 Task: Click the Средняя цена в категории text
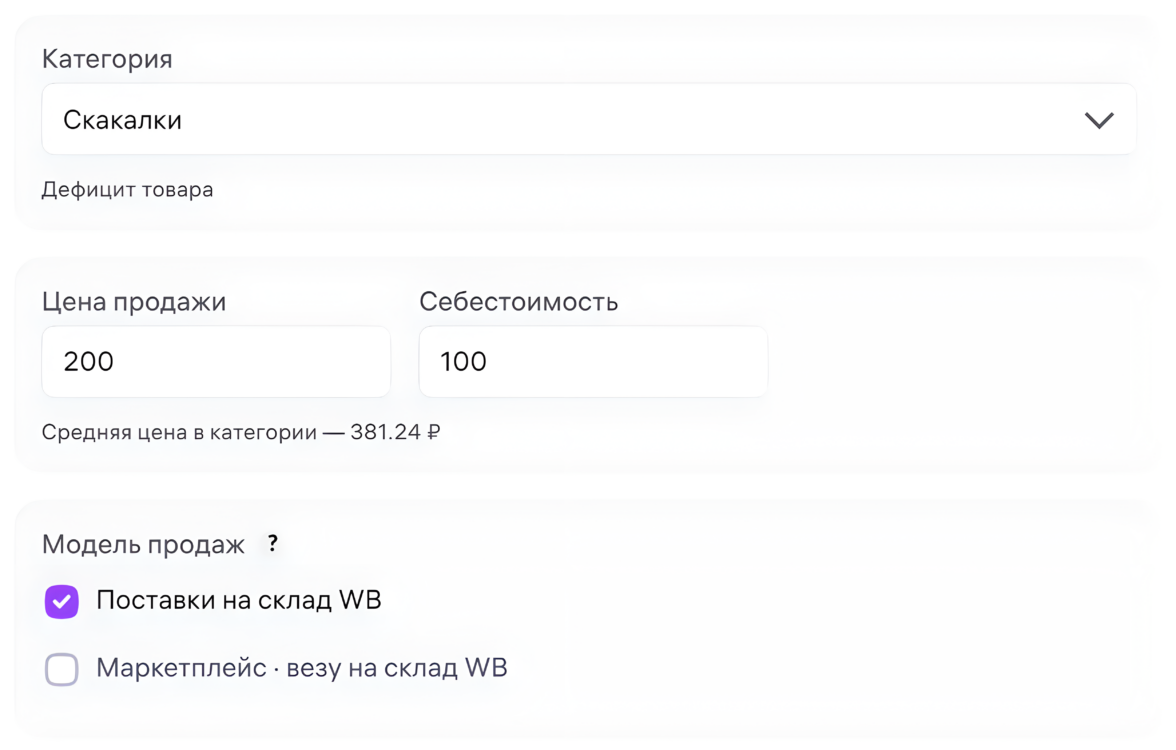pyautogui.click(x=180, y=433)
